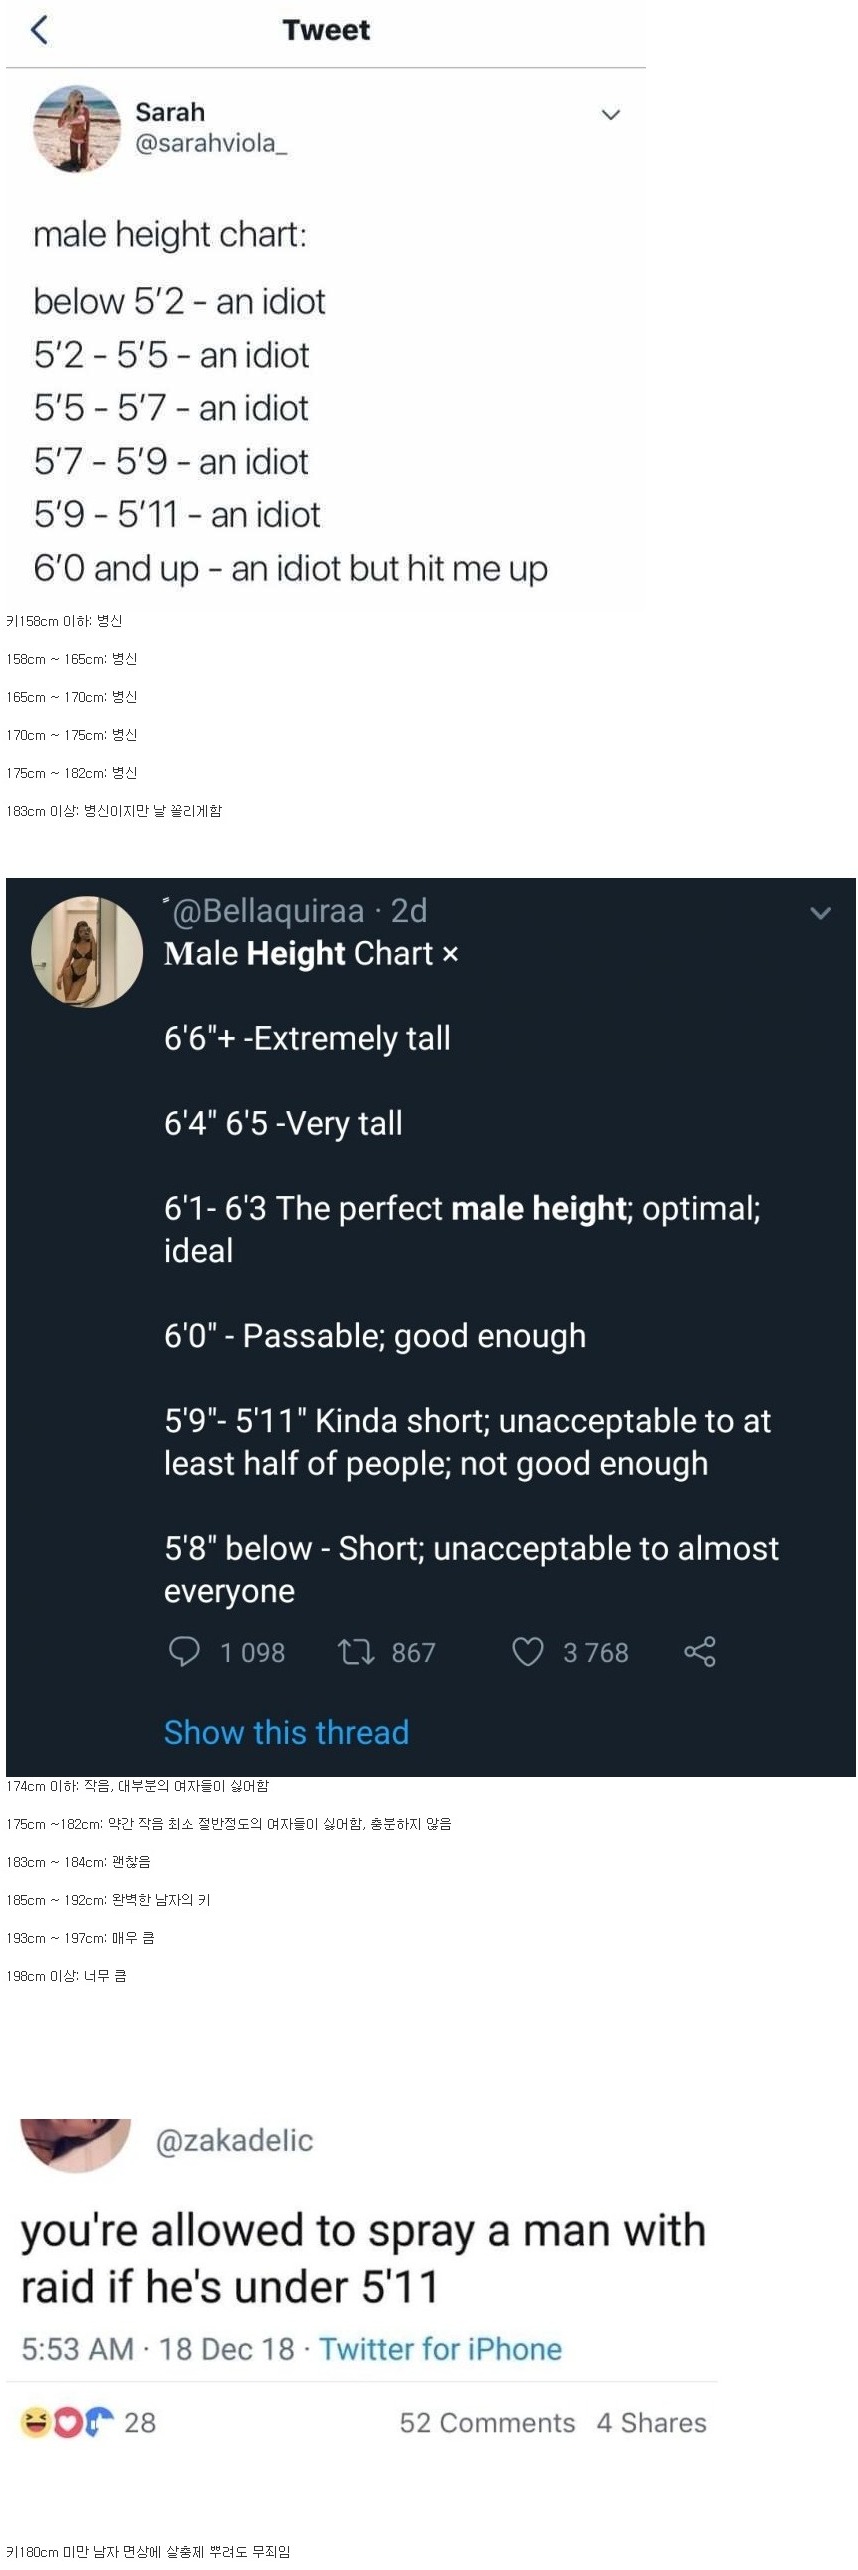This screenshot has height=2570, width=858.
Task: Open the @sarahviola_ handle
Action: point(211,143)
